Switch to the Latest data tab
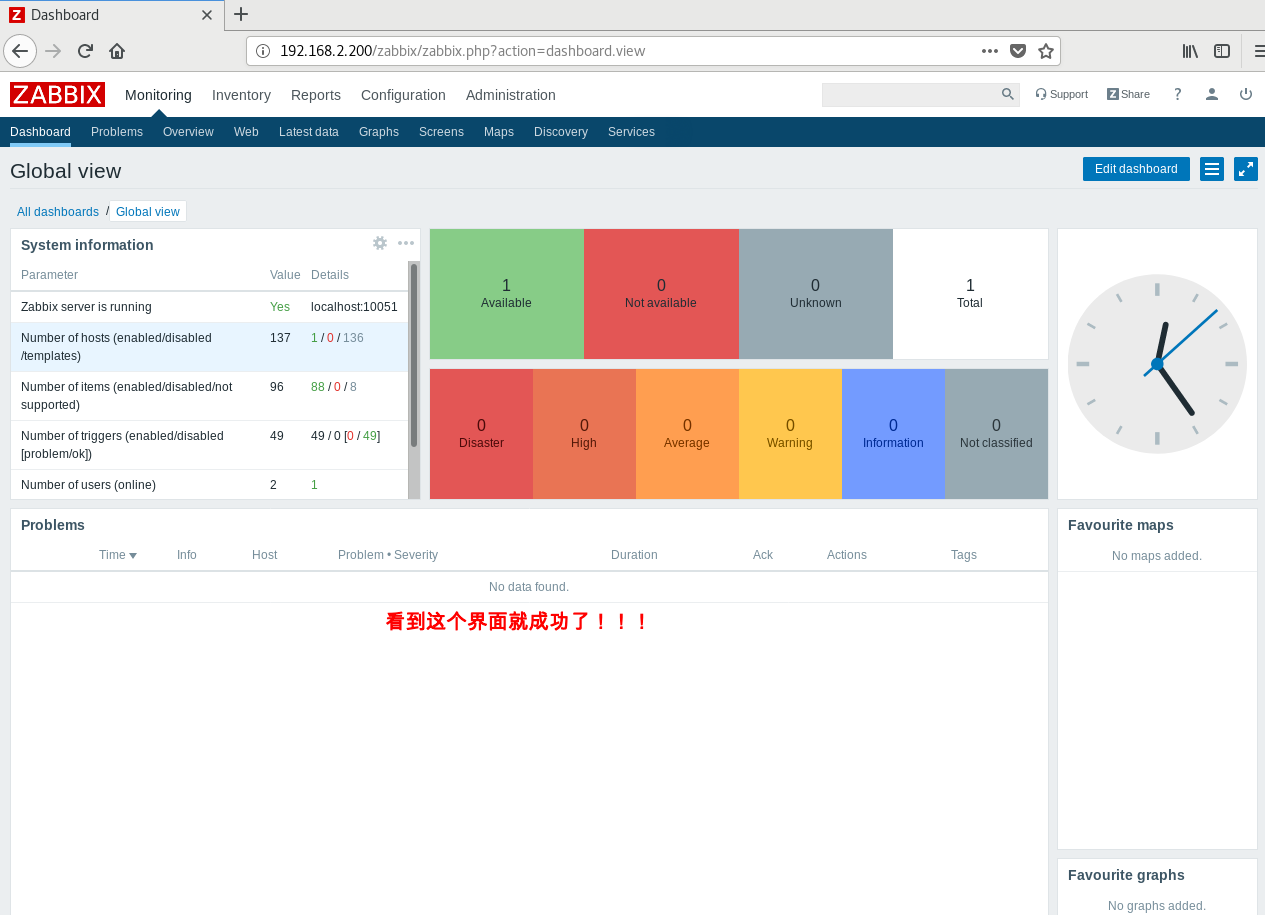The width and height of the screenshot is (1265, 915). pyautogui.click(x=308, y=132)
